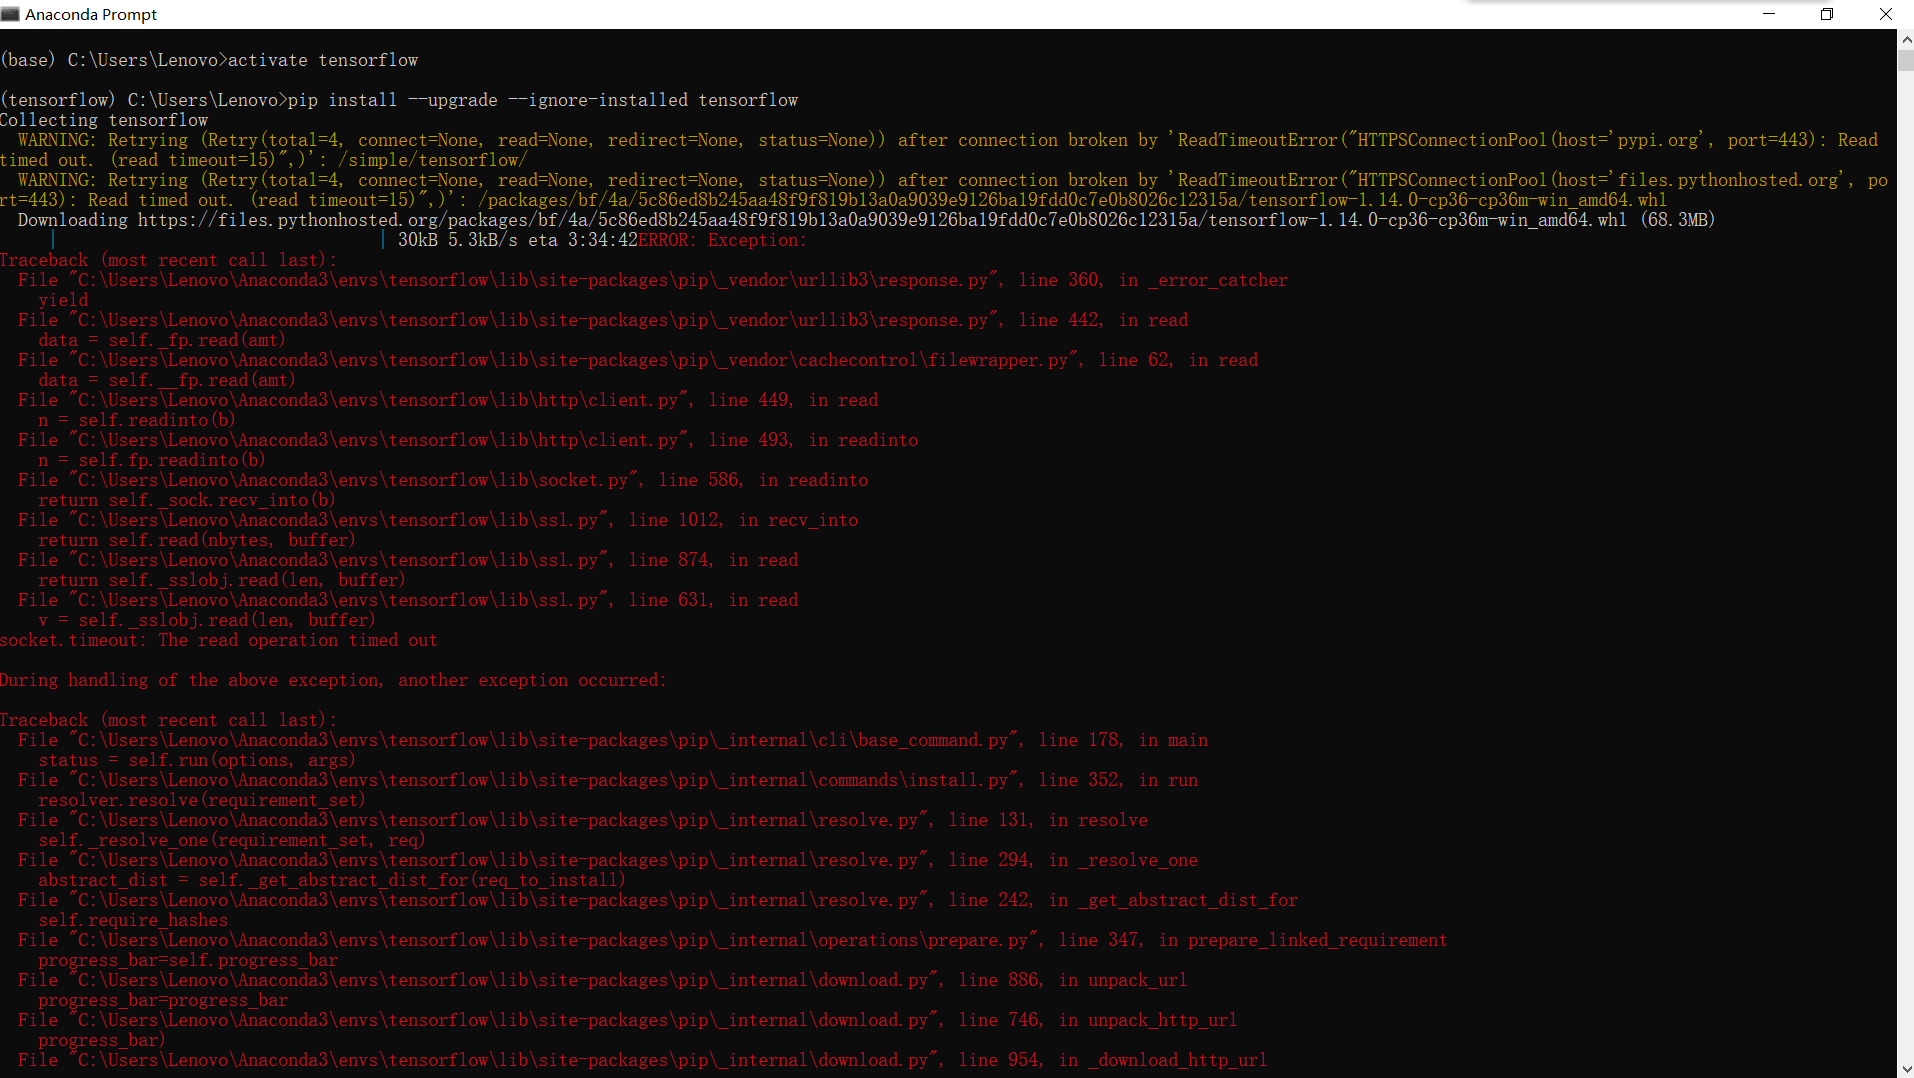Minimize the Anaconda Prompt window

[1768, 14]
